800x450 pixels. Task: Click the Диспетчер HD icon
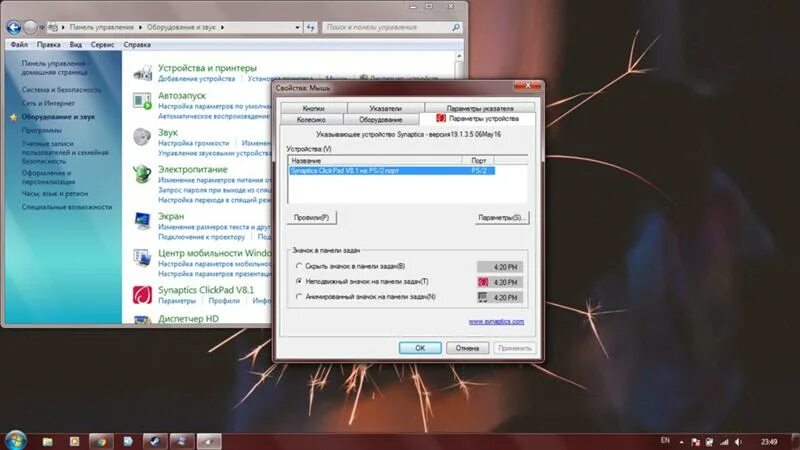[x=142, y=320]
